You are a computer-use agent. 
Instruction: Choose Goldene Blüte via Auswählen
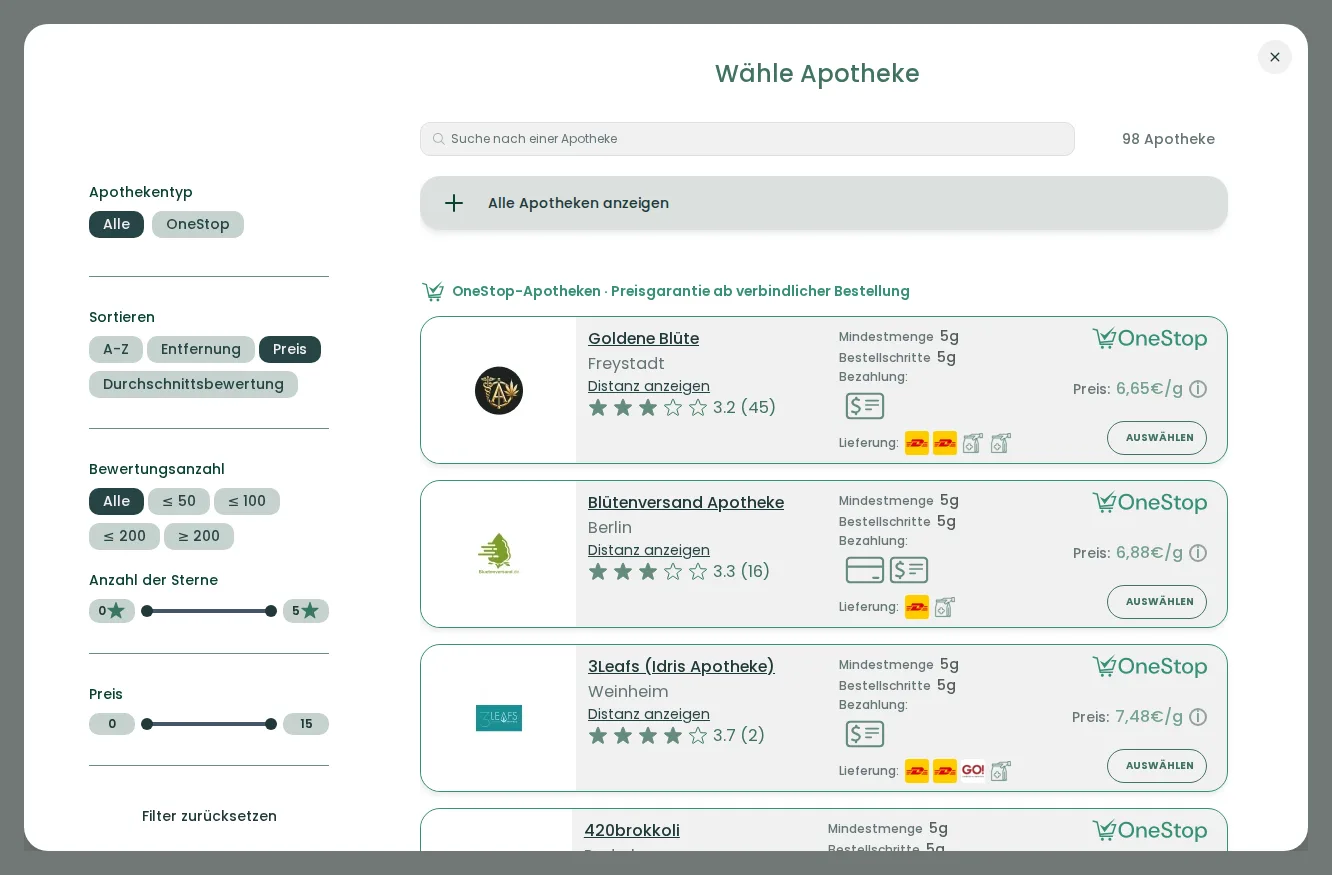pyautogui.click(x=1157, y=438)
